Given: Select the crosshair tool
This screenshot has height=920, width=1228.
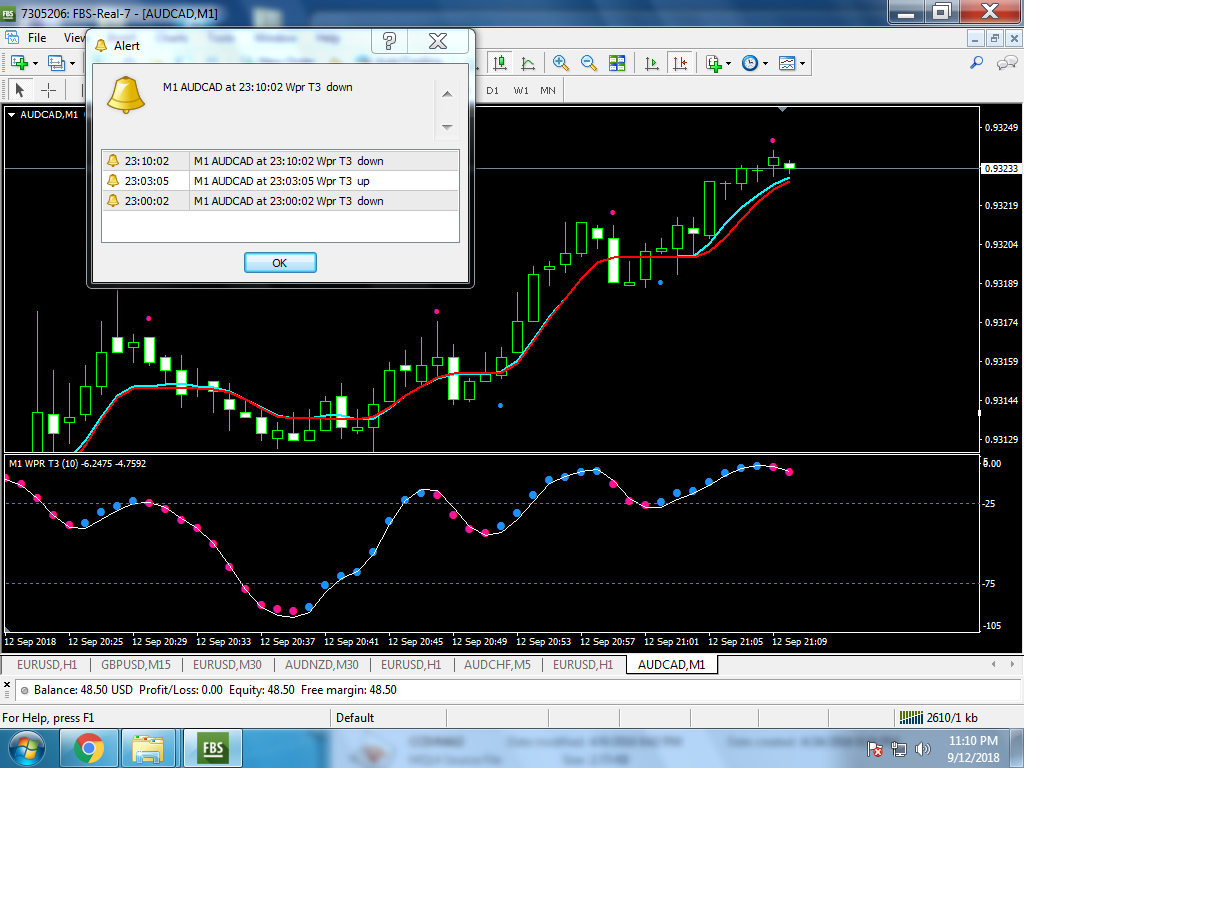Looking at the screenshot, I should point(48,90).
